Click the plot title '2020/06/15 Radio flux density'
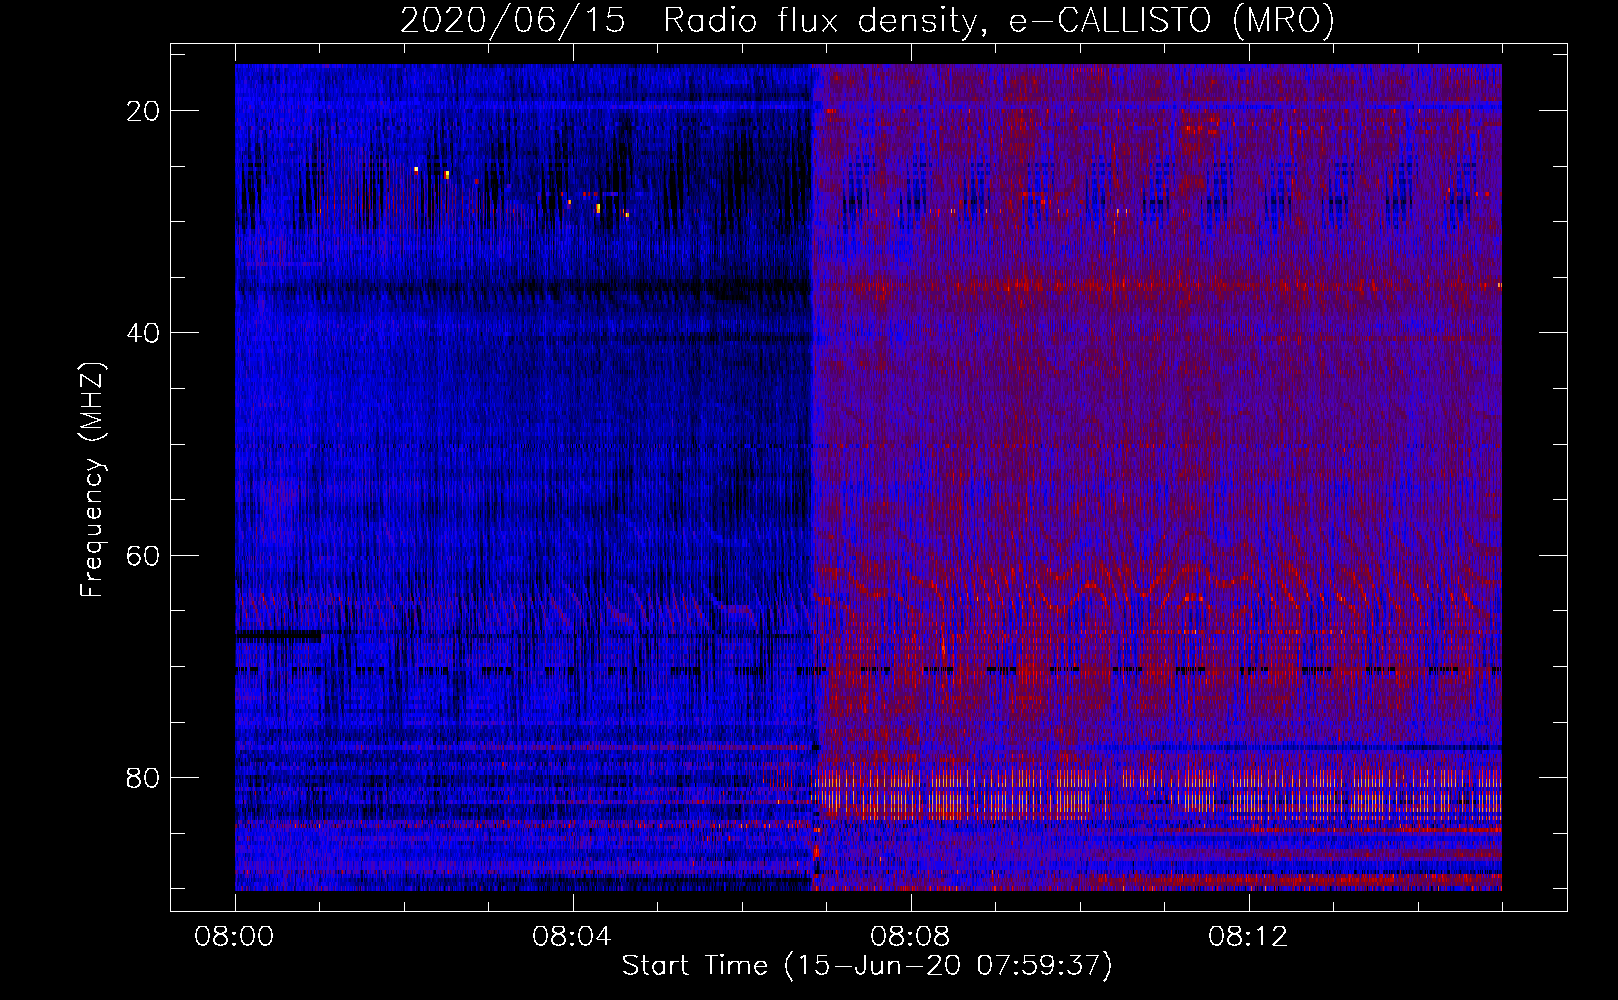 point(867,21)
